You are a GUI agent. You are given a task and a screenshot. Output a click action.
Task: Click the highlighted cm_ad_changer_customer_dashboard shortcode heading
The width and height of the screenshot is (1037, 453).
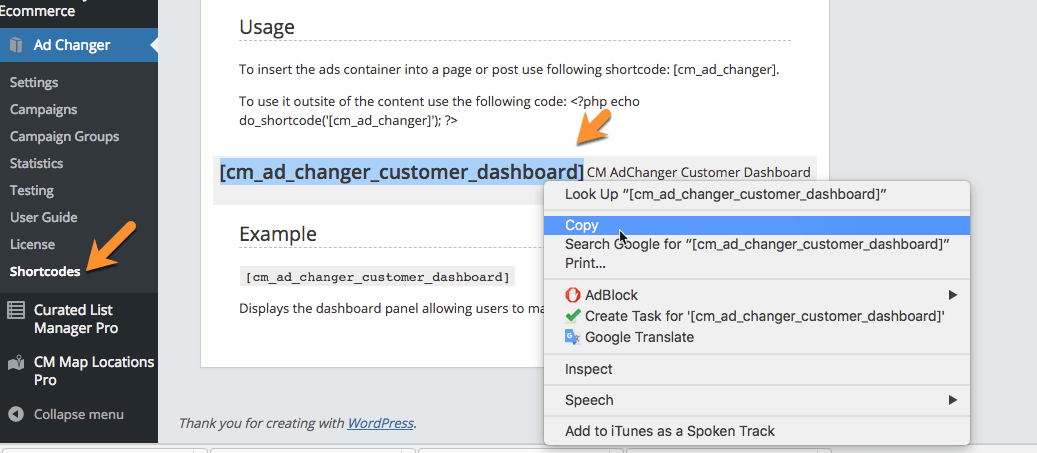[401, 172]
